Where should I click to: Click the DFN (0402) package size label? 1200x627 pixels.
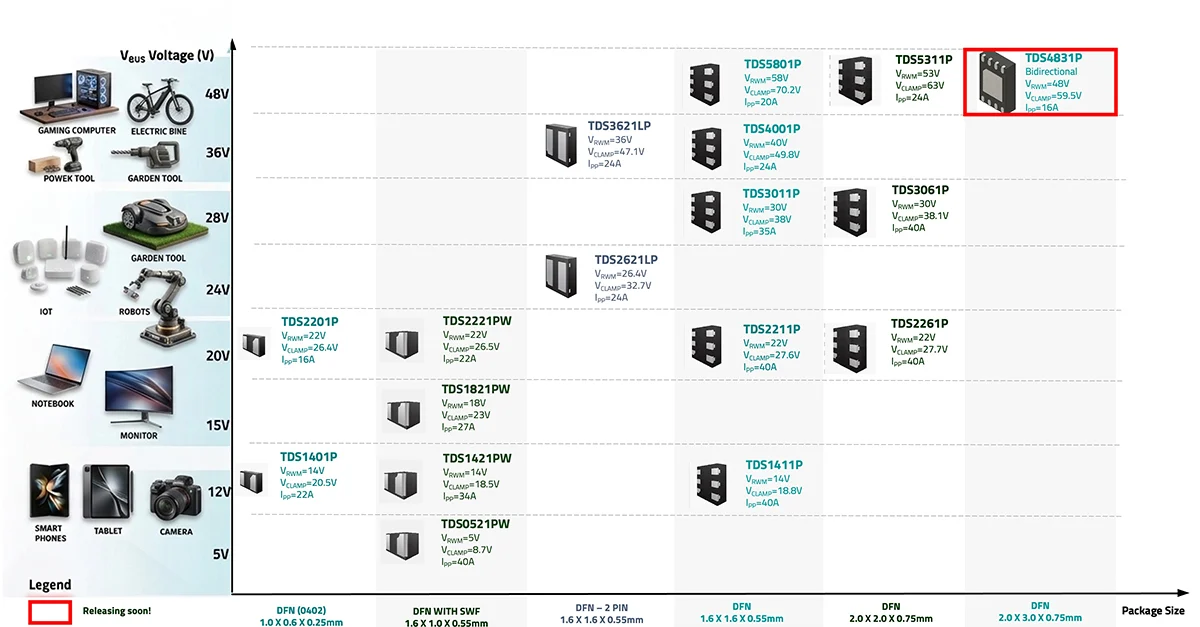(301, 610)
